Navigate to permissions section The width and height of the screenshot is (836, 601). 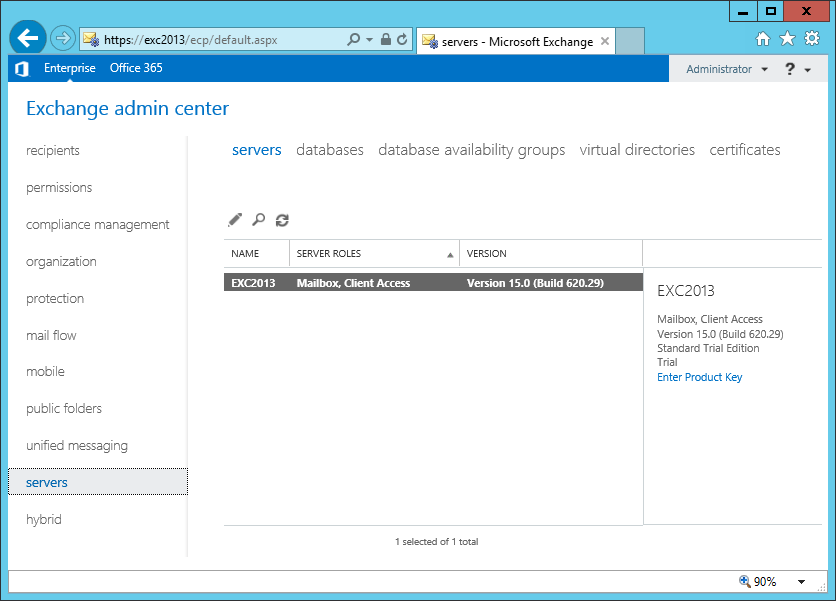point(59,188)
